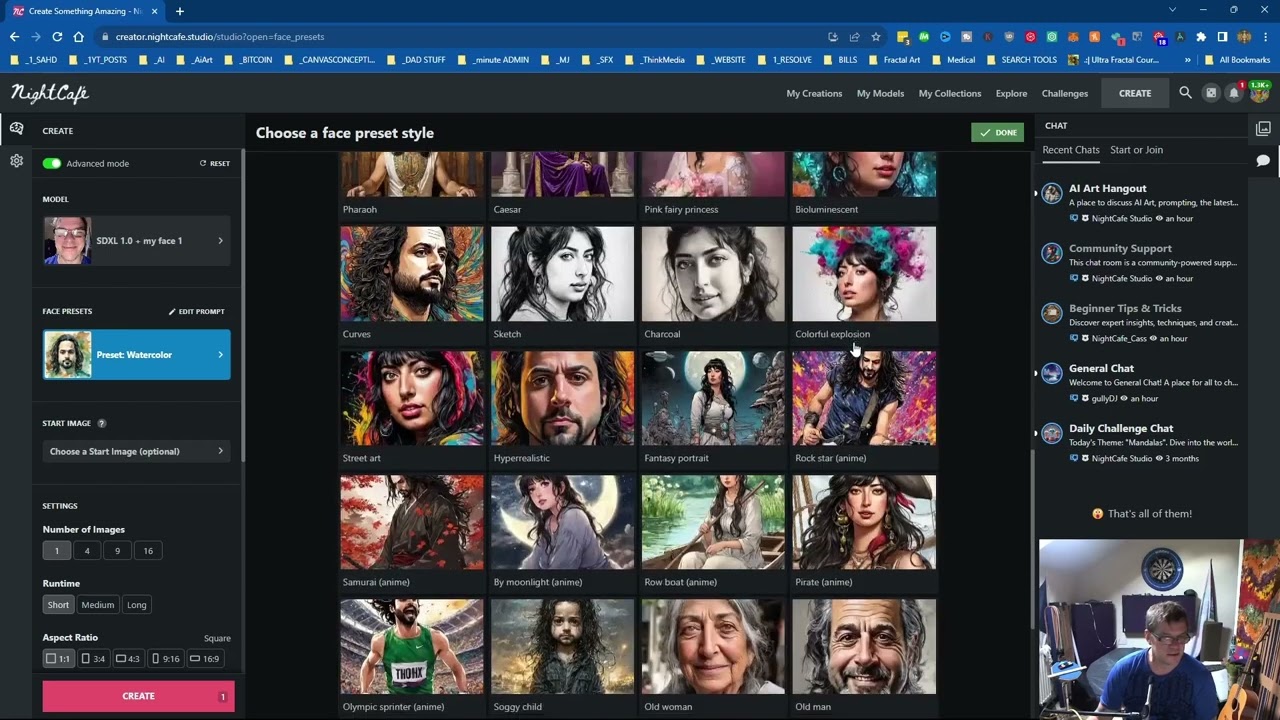Select the Hyperrealistic preset thumbnail

tap(562, 398)
